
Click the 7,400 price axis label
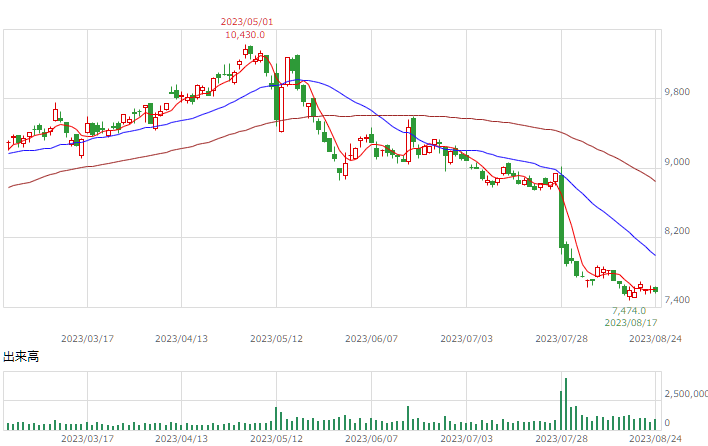tap(677, 300)
